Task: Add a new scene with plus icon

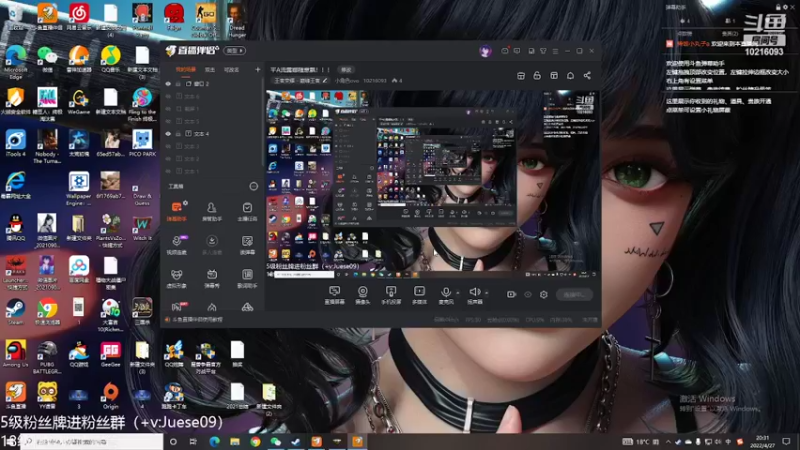Action: click(258, 69)
